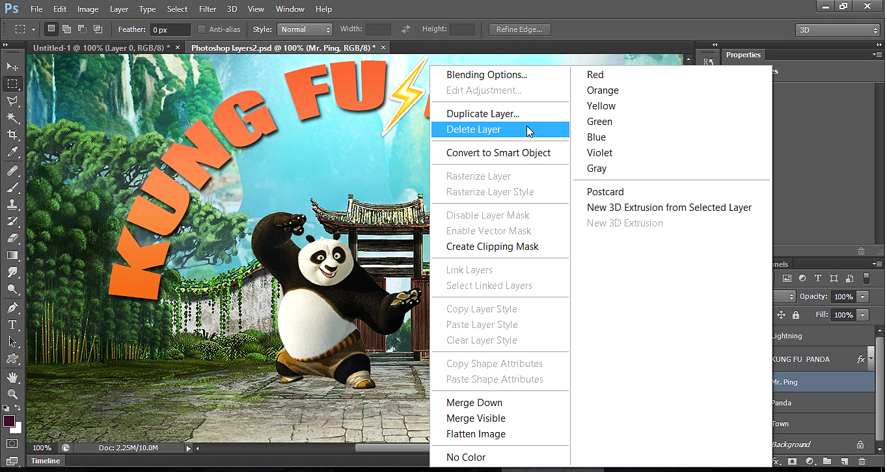Open the Filter menu

[208, 9]
